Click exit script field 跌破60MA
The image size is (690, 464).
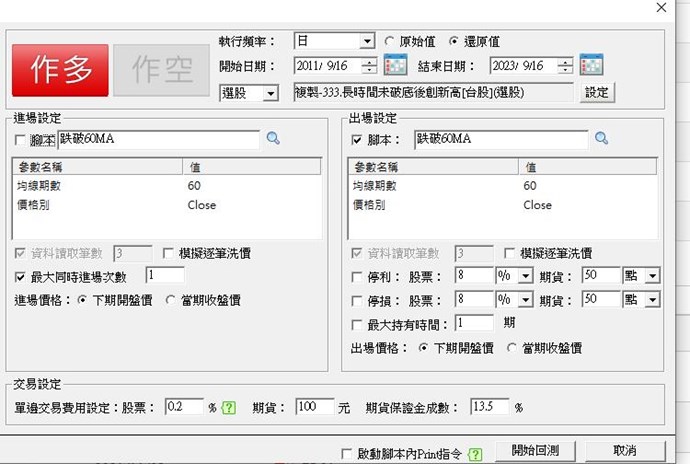501,140
